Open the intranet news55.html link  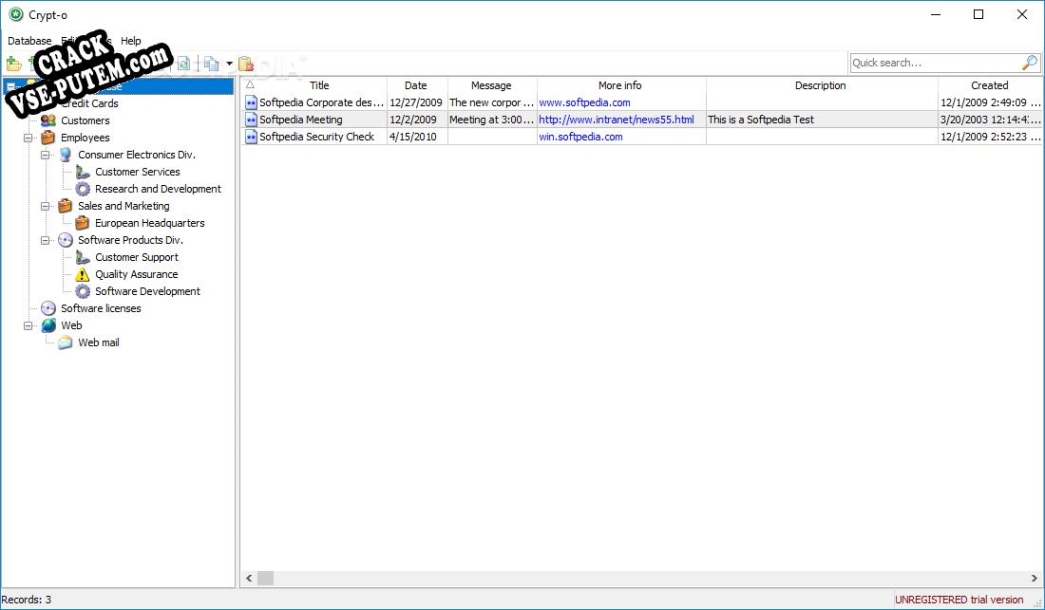click(x=616, y=120)
